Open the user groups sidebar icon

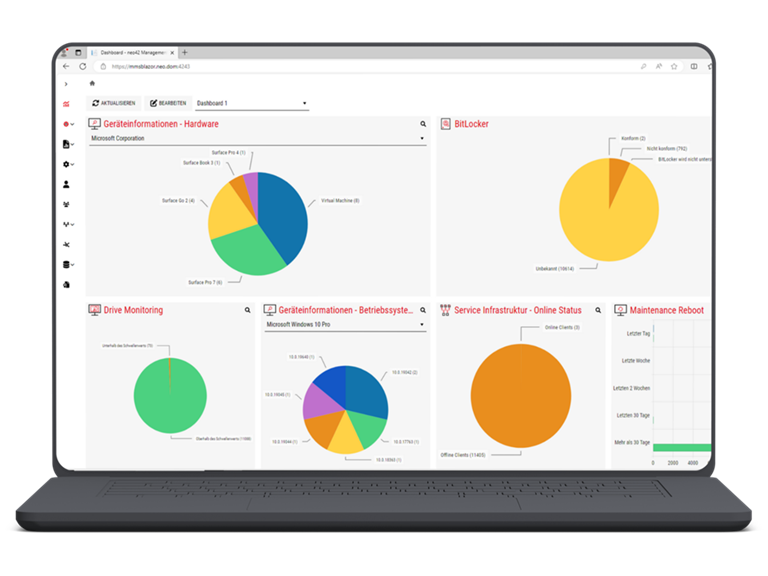tap(66, 204)
